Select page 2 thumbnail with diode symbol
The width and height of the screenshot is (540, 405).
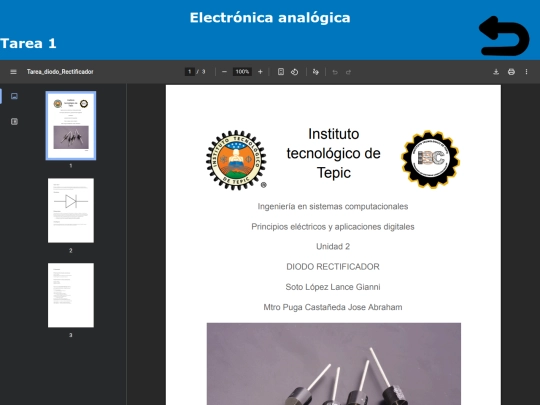pos(71,210)
